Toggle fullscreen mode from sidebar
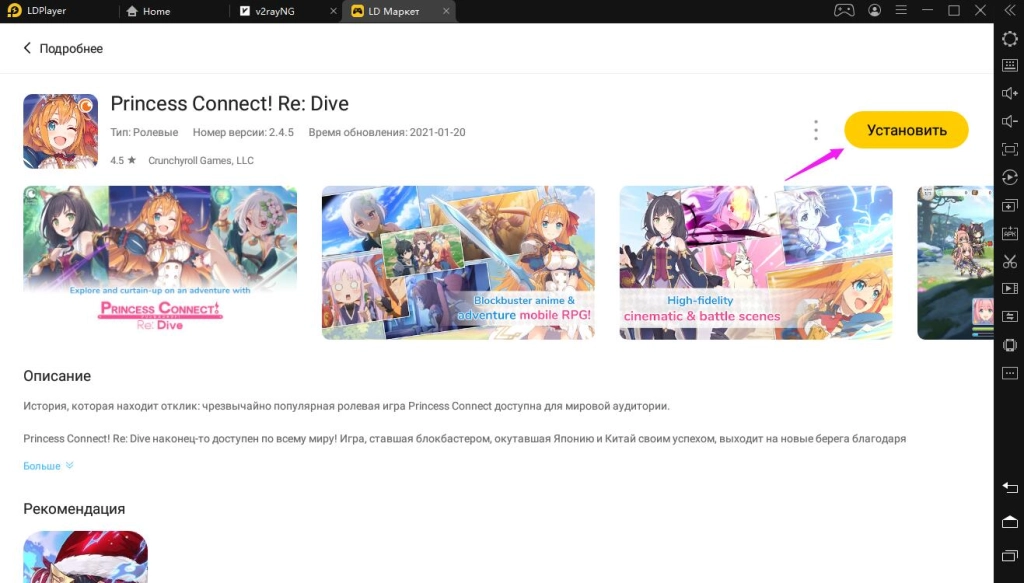 tap(1008, 150)
